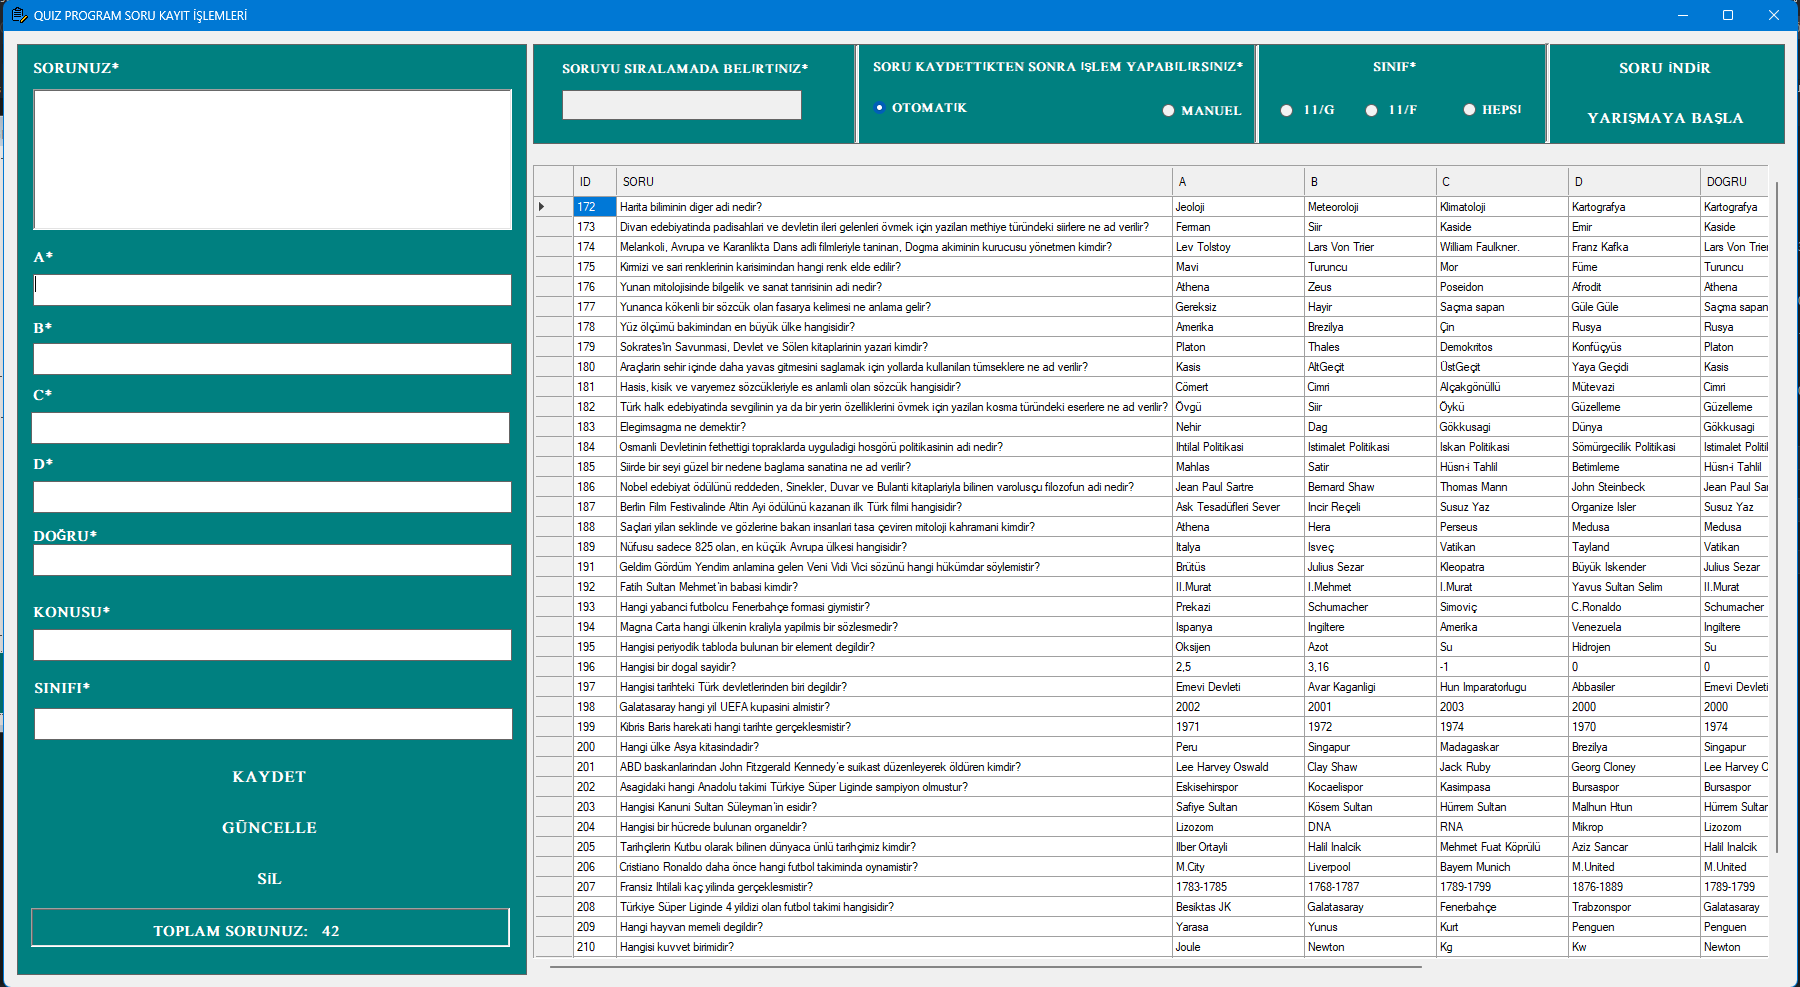Click the C column header

(1502, 182)
